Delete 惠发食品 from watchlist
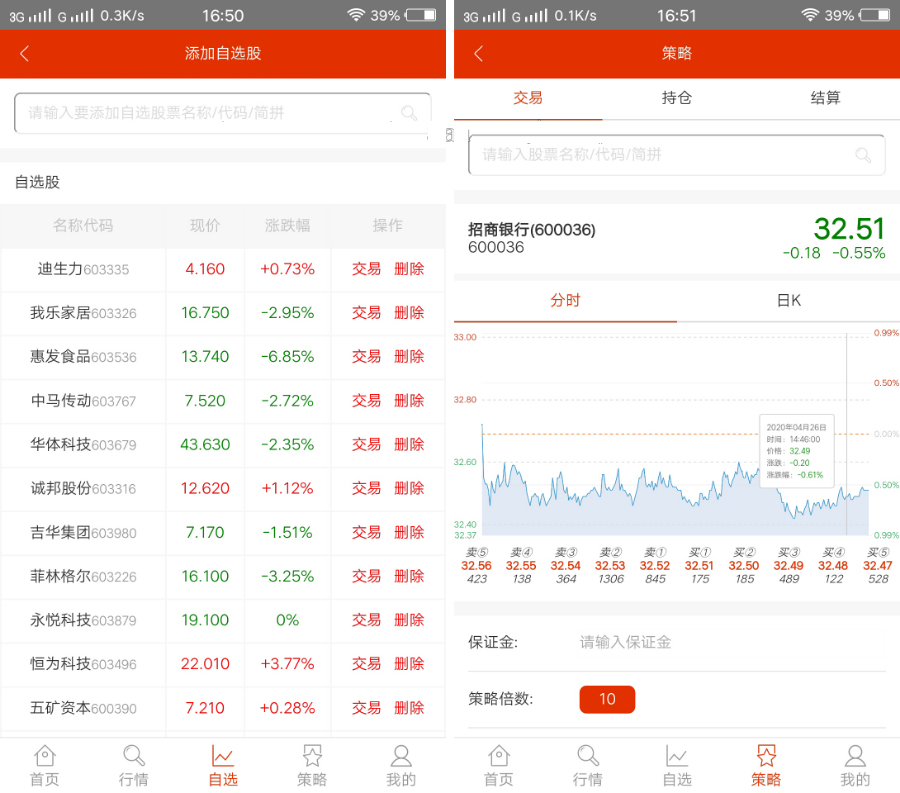The image size is (900, 793). click(x=409, y=357)
